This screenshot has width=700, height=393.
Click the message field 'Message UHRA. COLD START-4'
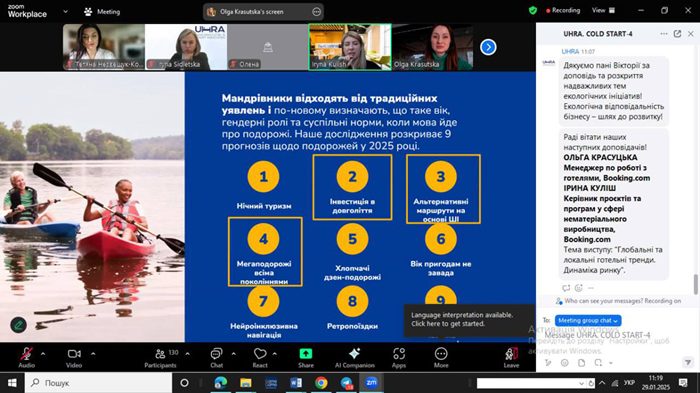pos(597,335)
